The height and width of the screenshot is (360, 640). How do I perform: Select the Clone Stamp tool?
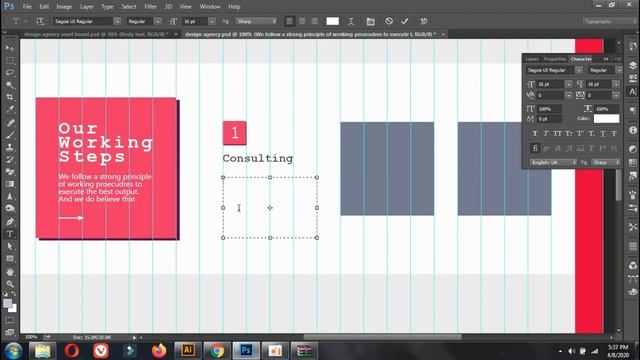point(10,147)
